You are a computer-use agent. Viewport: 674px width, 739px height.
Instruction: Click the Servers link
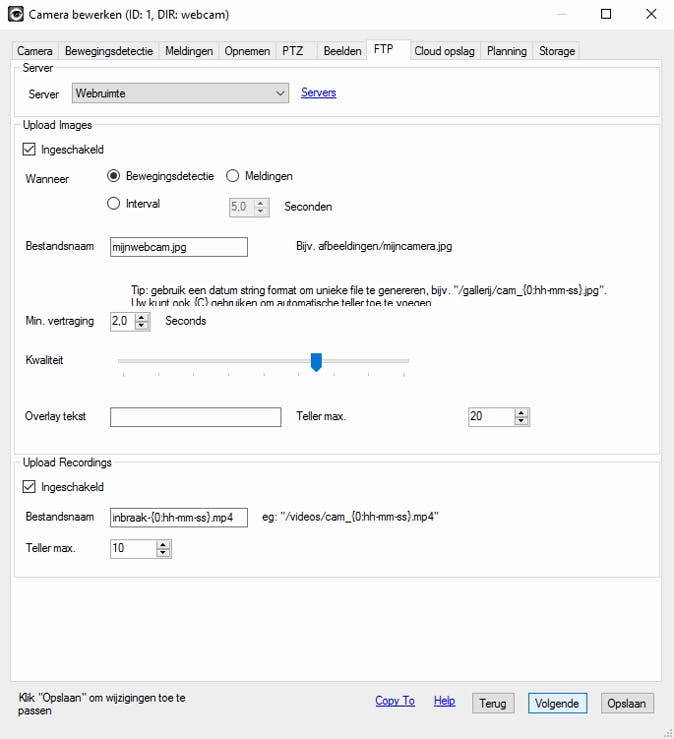(318, 93)
